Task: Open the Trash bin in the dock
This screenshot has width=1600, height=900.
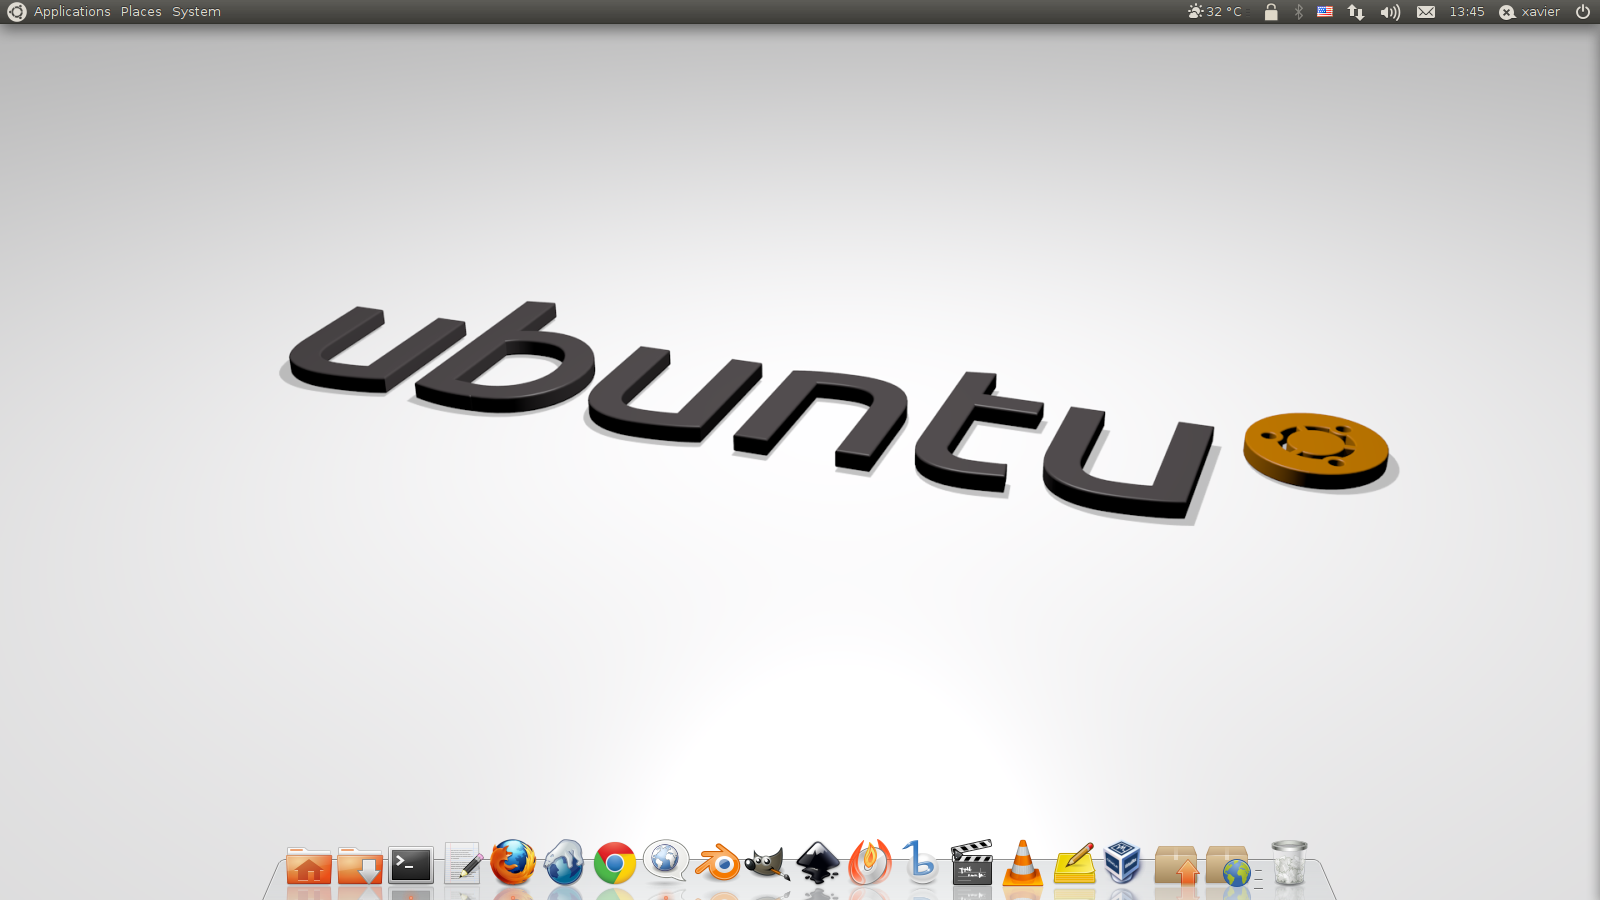Action: coord(1289,863)
